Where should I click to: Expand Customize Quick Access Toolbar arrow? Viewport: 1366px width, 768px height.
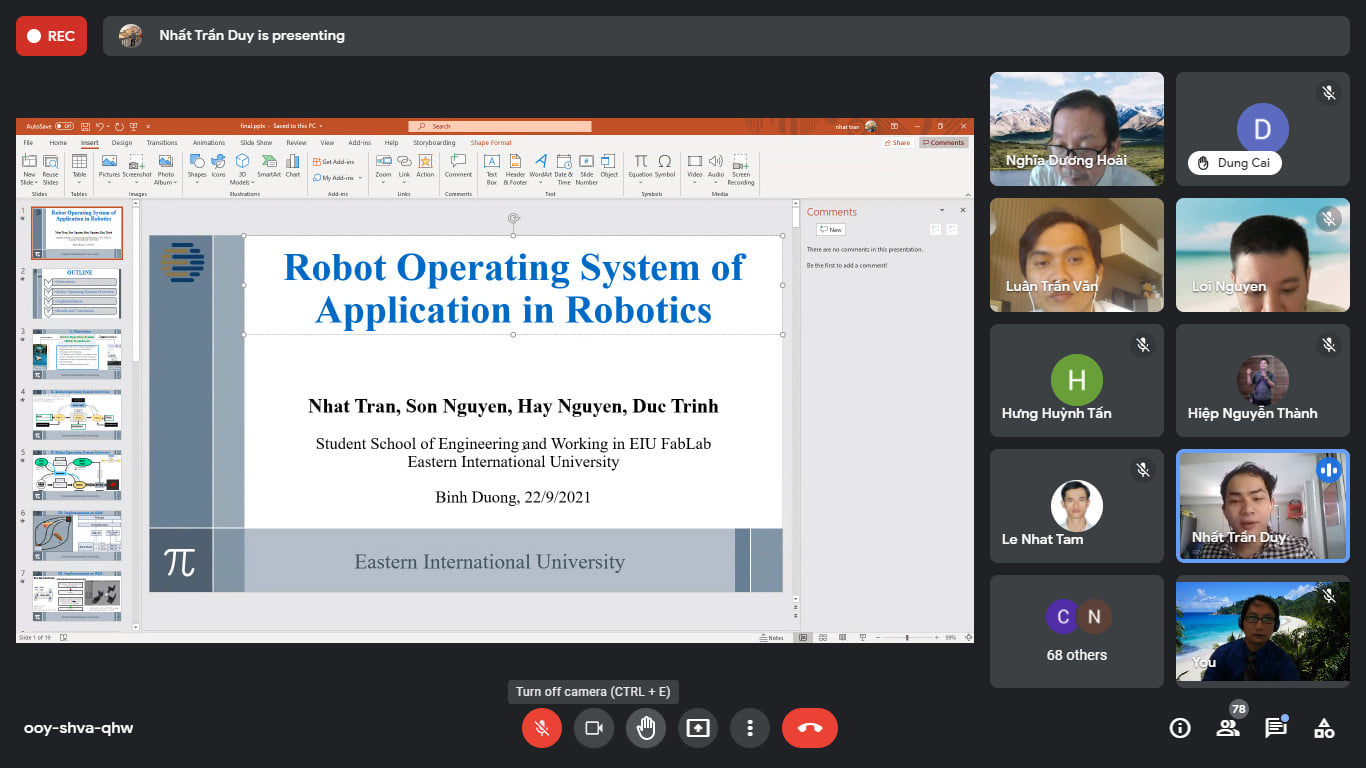coord(148,126)
